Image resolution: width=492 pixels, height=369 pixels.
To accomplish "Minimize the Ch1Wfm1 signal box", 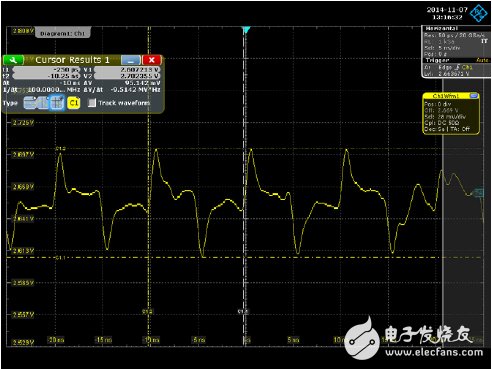I will coord(474,96).
